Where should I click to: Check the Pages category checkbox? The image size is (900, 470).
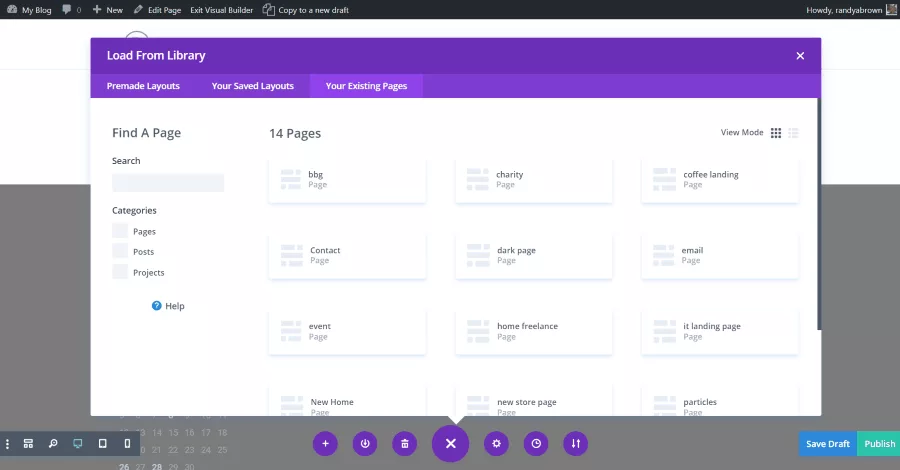(x=120, y=231)
